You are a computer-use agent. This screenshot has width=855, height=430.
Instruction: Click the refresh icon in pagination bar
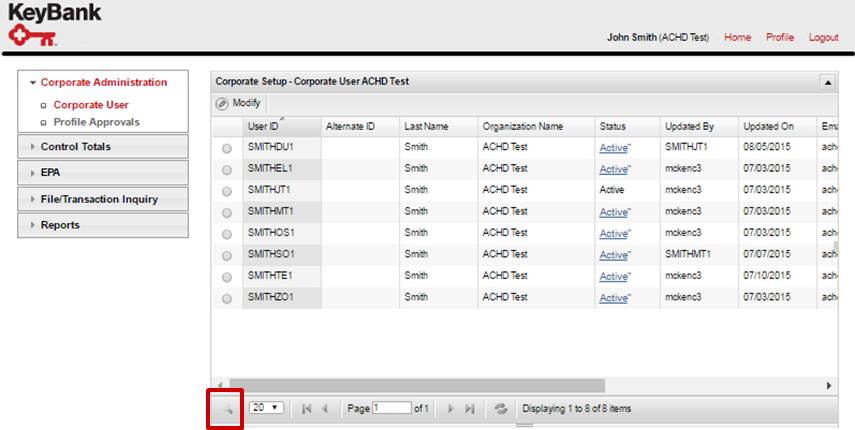pyautogui.click(x=501, y=408)
